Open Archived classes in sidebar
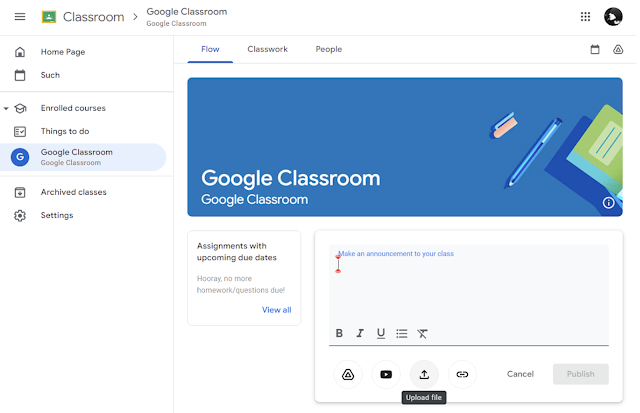The width and height of the screenshot is (640, 413). tap(73, 192)
